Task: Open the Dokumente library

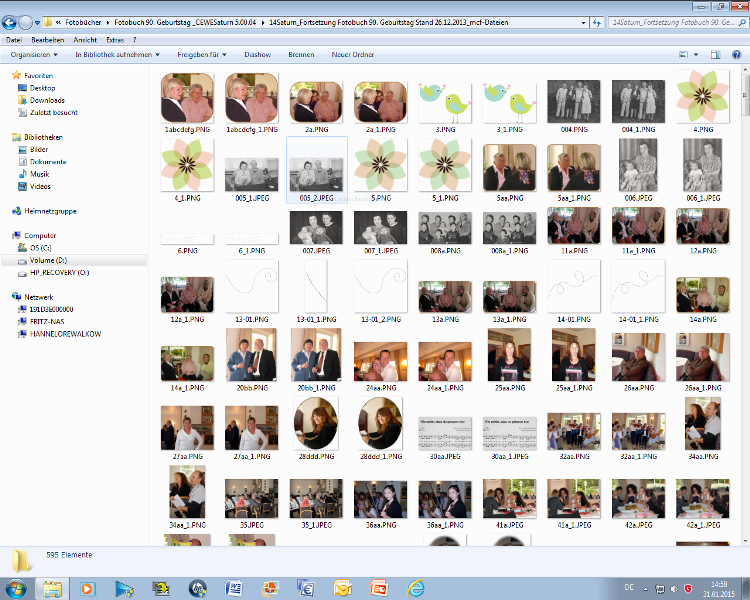Action: (x=48, y=162)
